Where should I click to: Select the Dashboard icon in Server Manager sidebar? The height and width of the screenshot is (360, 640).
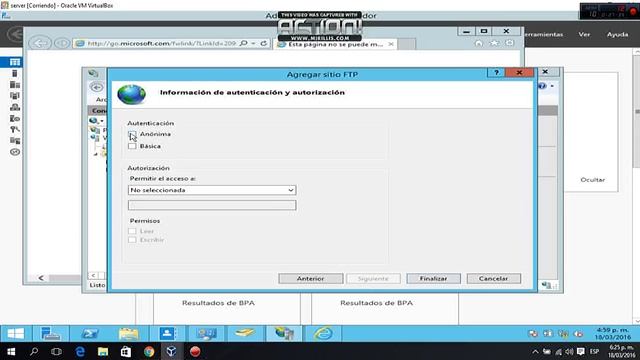[15, 62]
